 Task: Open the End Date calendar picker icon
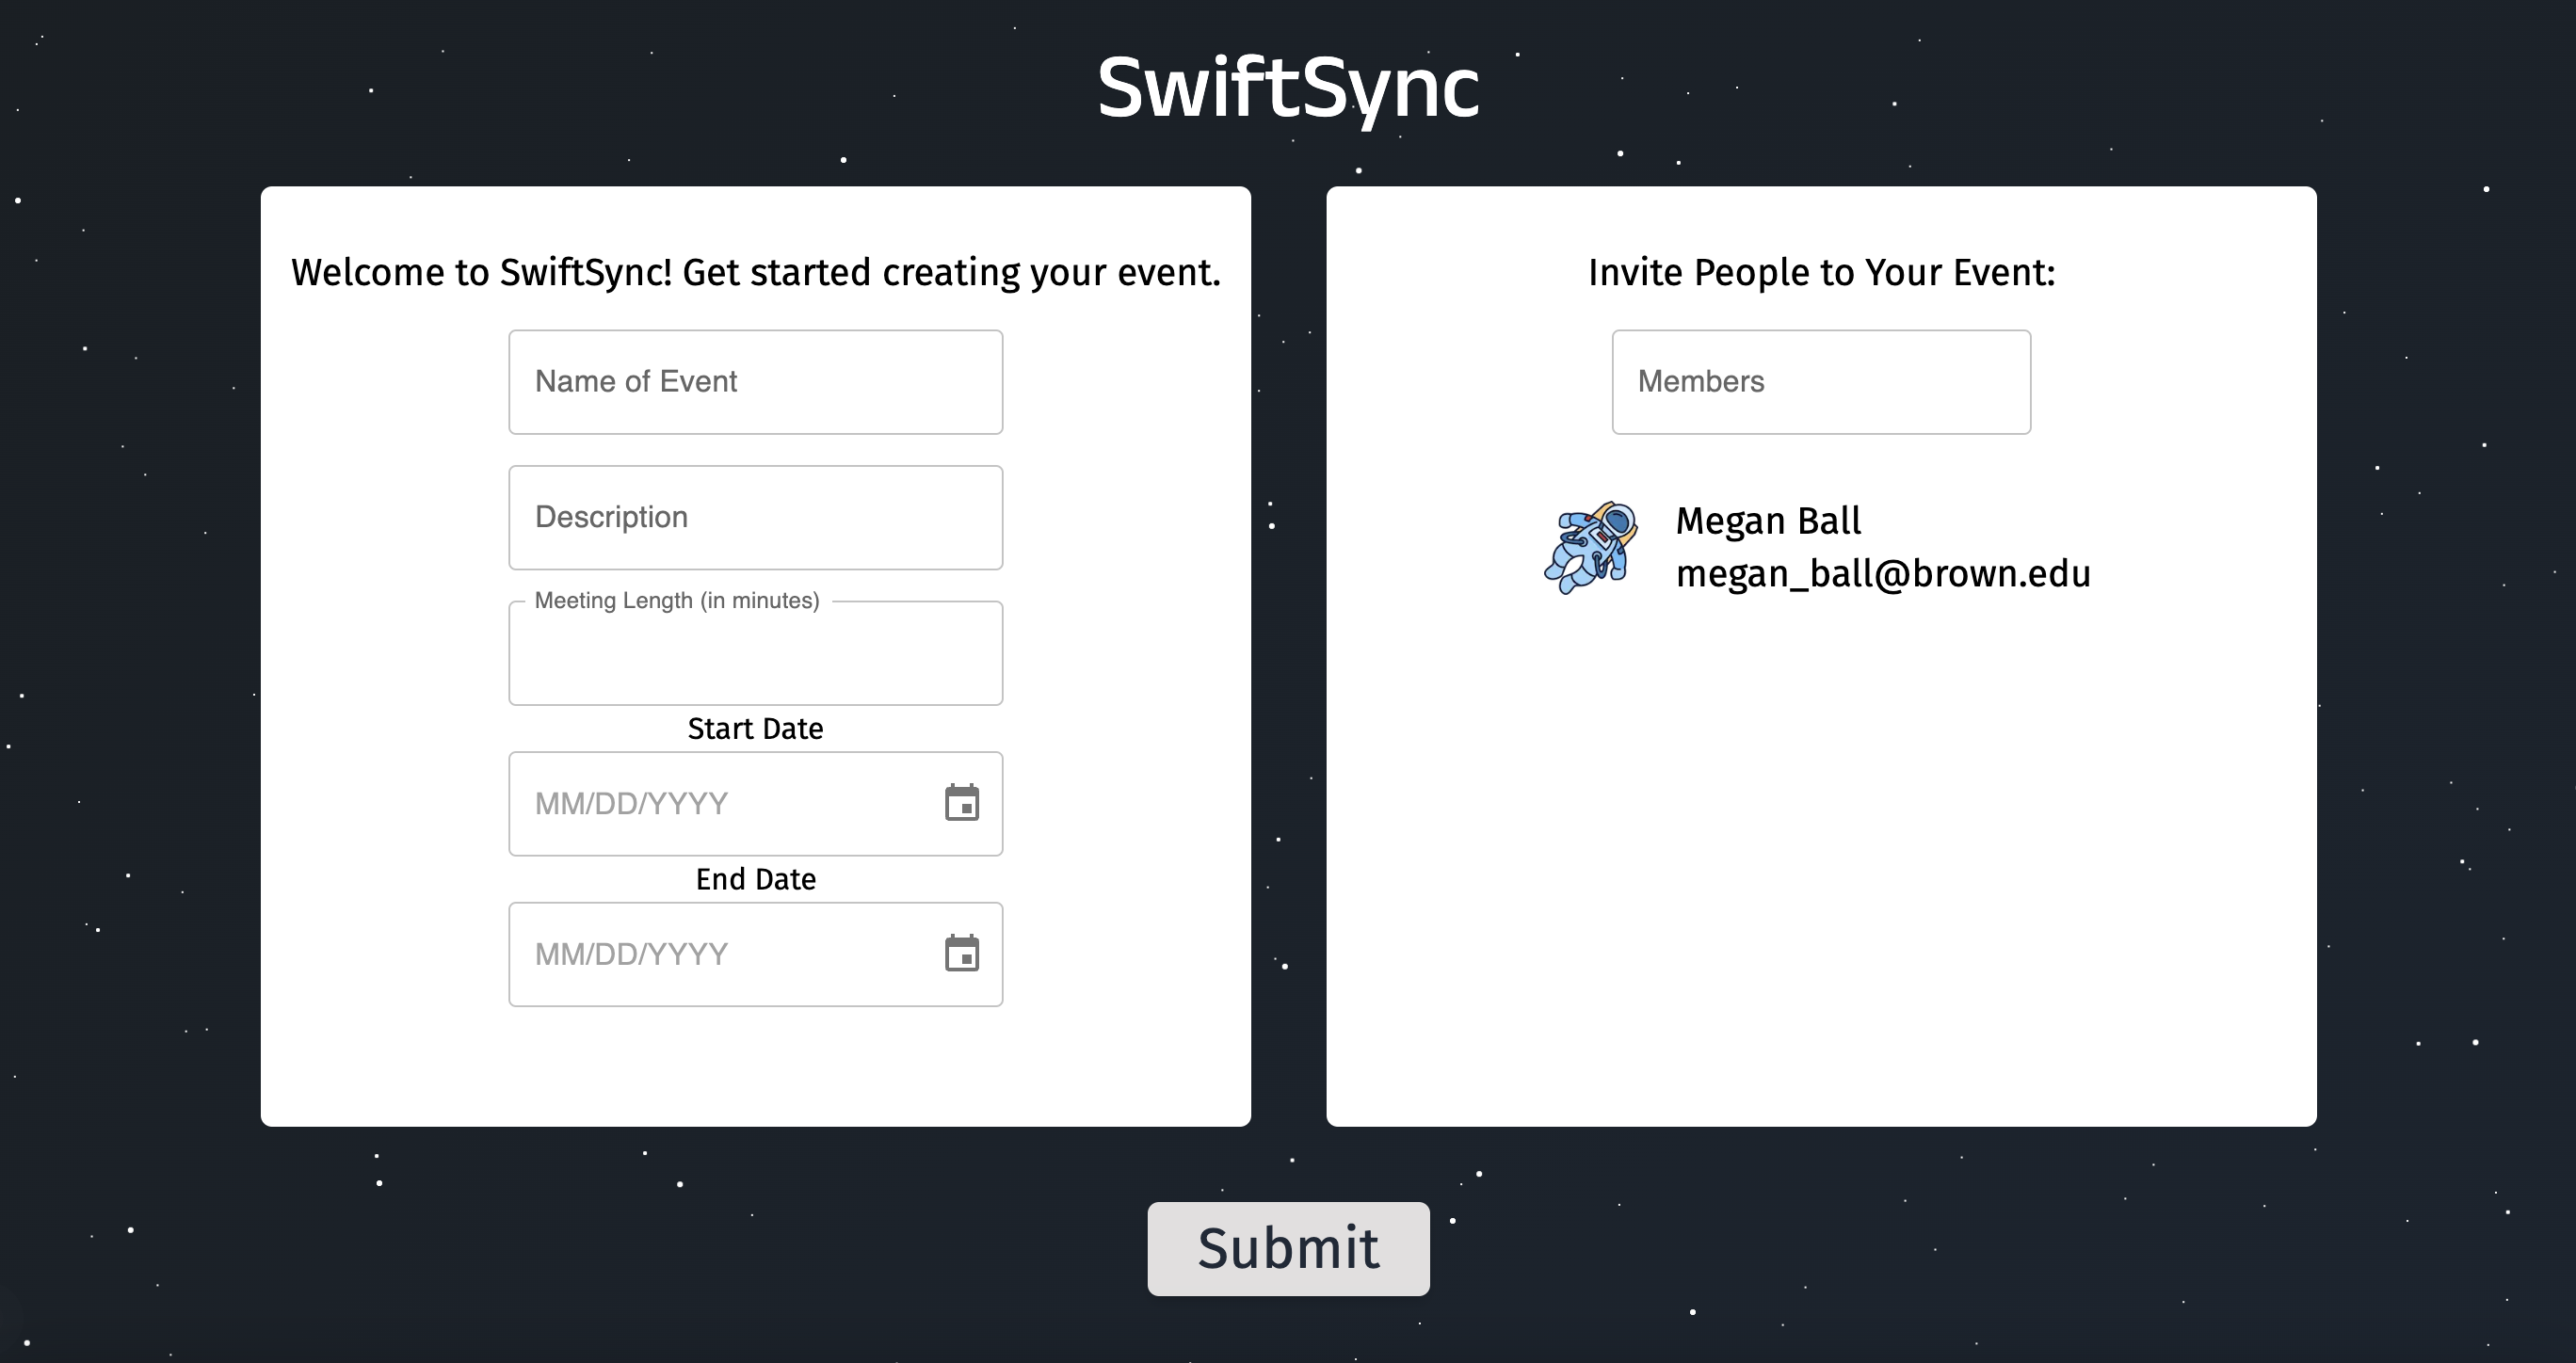click(961, 953)
